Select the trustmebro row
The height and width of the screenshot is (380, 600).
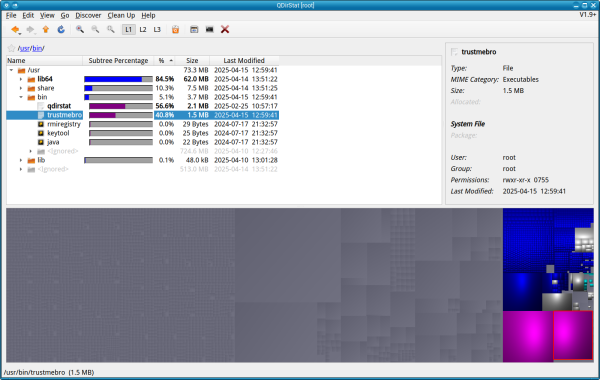[x=142, y=115]
